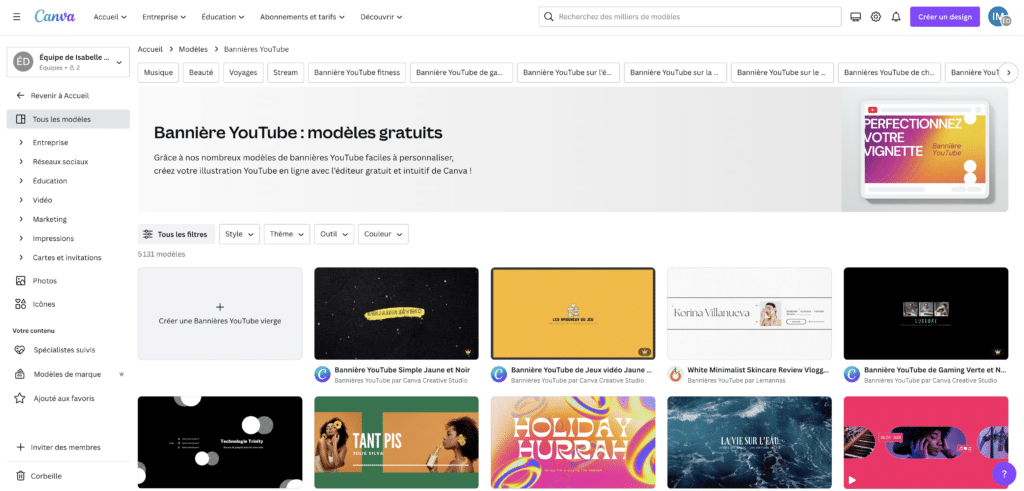This screenshot has height=491, width=1024.
Task: Create a blank Bannières YouTube design
Action: [x=220, y=313]
